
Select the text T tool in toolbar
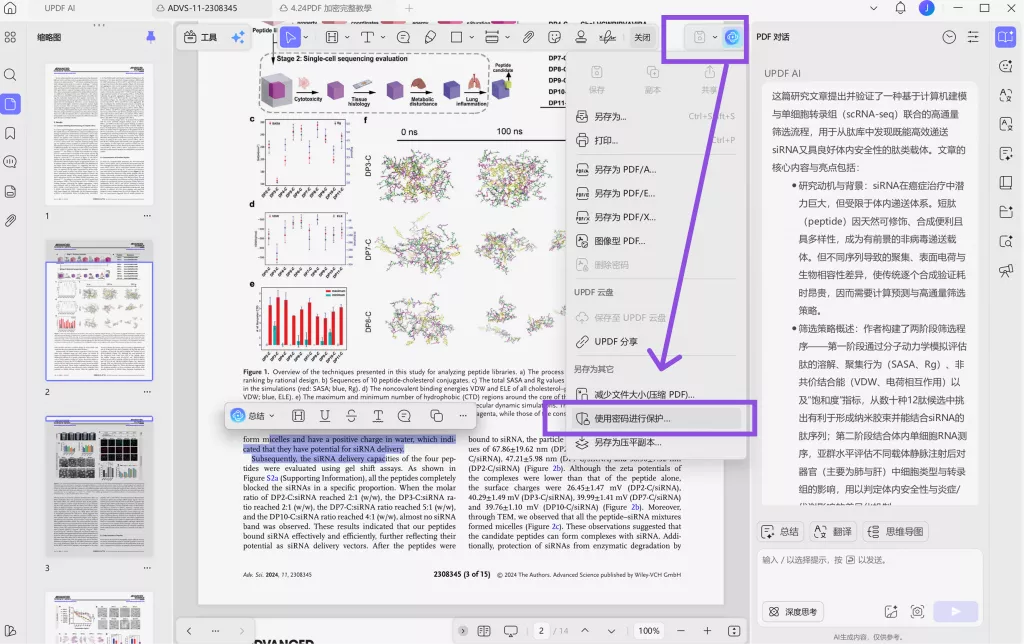tap(368, 37)
